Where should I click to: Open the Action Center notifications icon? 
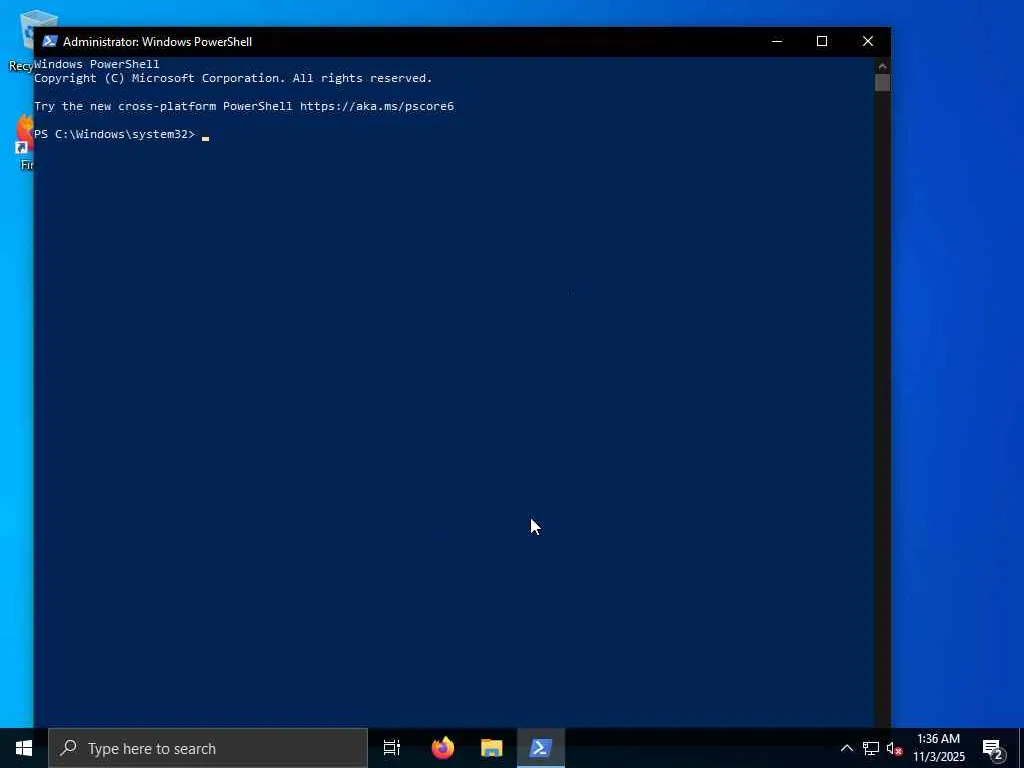[x=993, y=748]
